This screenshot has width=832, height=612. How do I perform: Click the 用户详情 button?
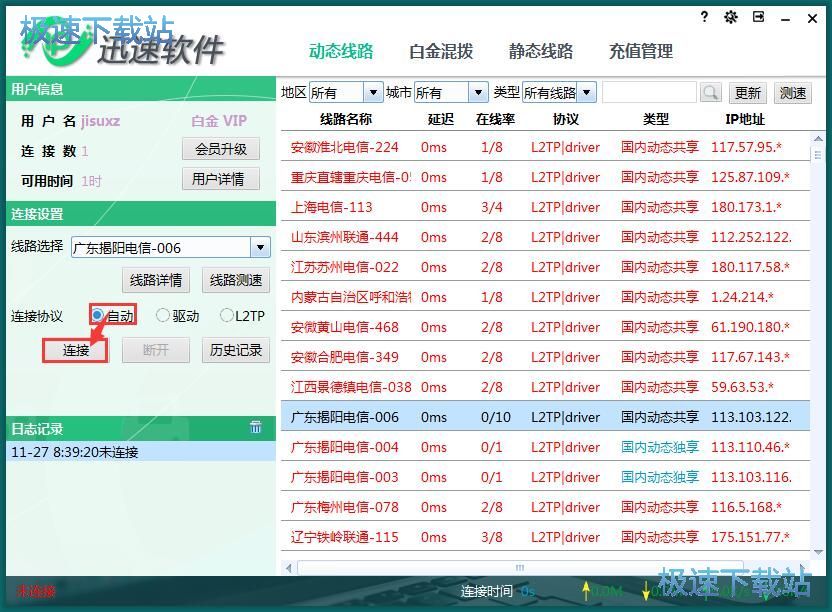(x=221, y=179)
